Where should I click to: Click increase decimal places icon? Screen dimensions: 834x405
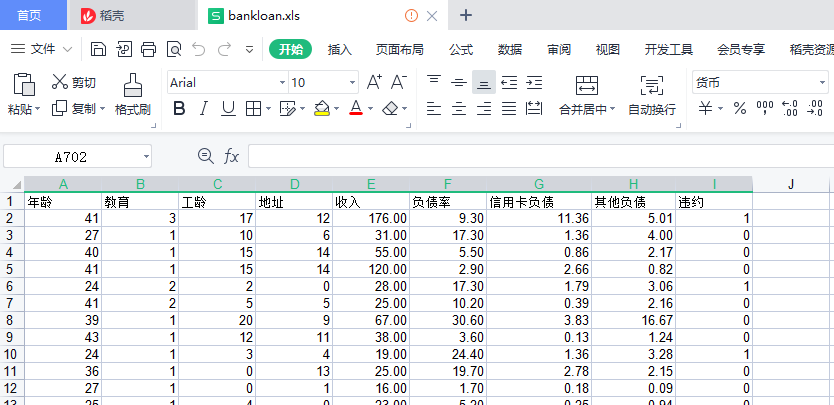click(x=790, y=109)
